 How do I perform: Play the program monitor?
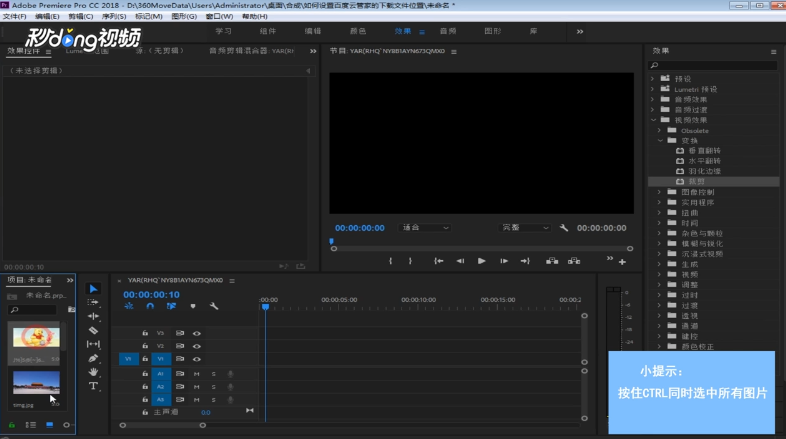click(481, 261)
